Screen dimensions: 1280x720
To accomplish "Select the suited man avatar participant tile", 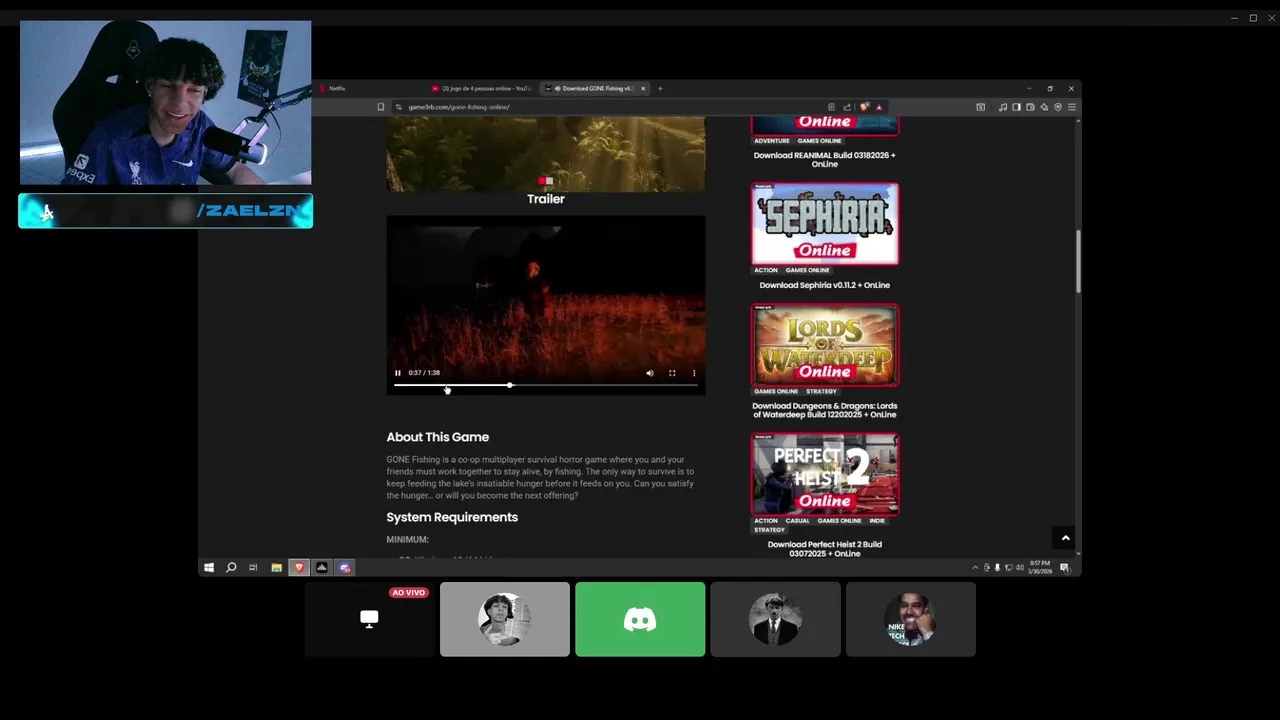I will (x=775, y=620).
